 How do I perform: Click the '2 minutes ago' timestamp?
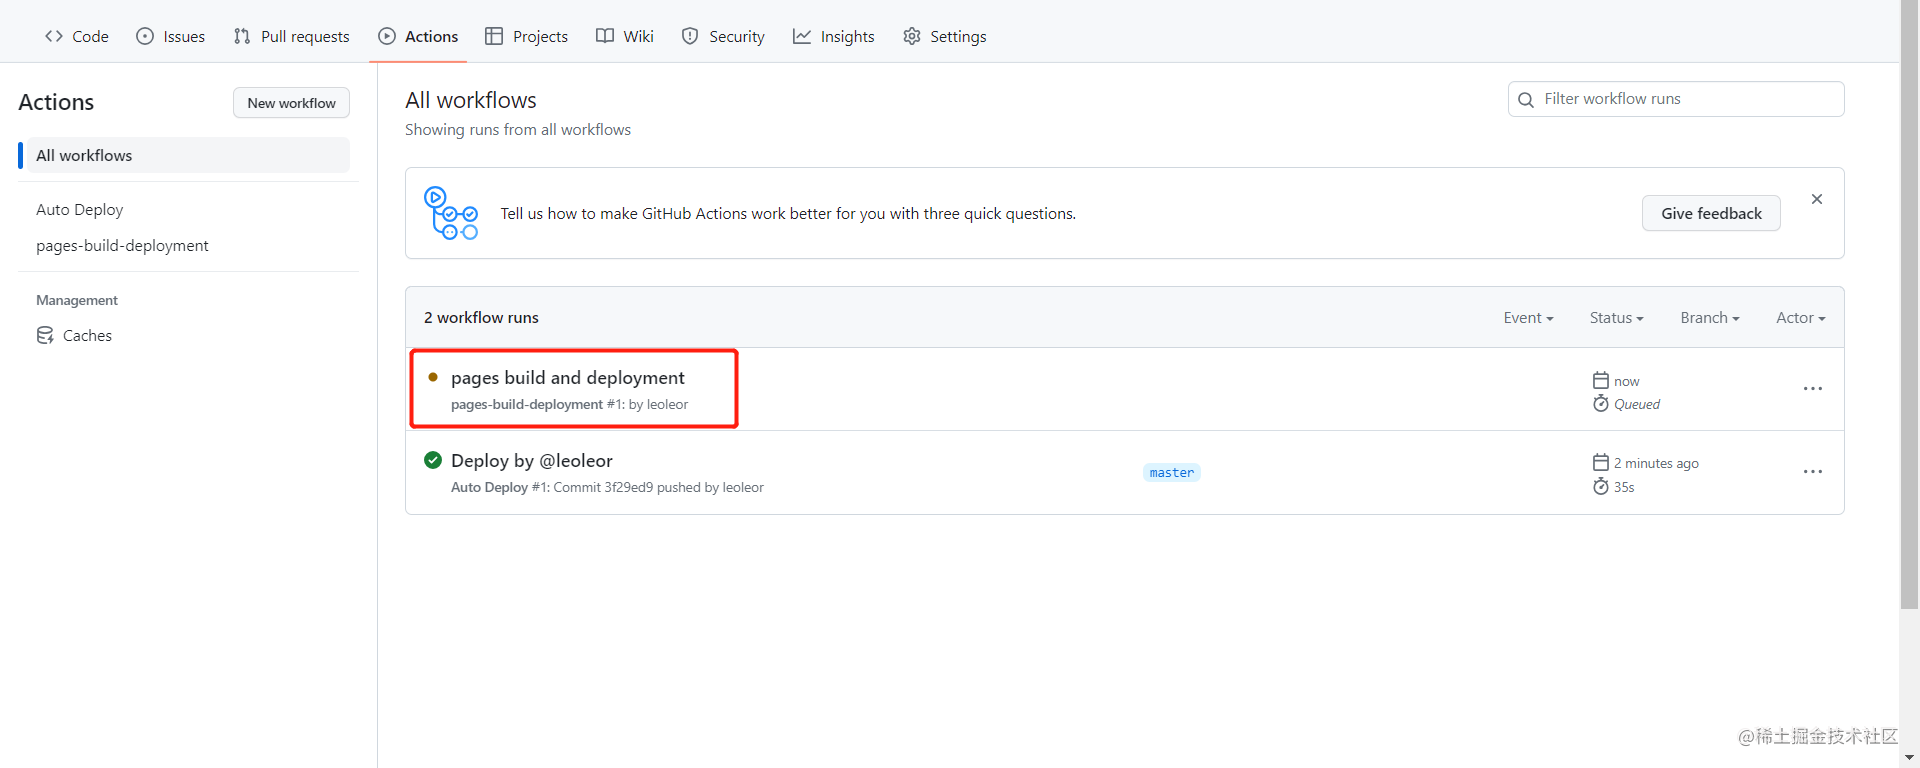coord(1656,463)
